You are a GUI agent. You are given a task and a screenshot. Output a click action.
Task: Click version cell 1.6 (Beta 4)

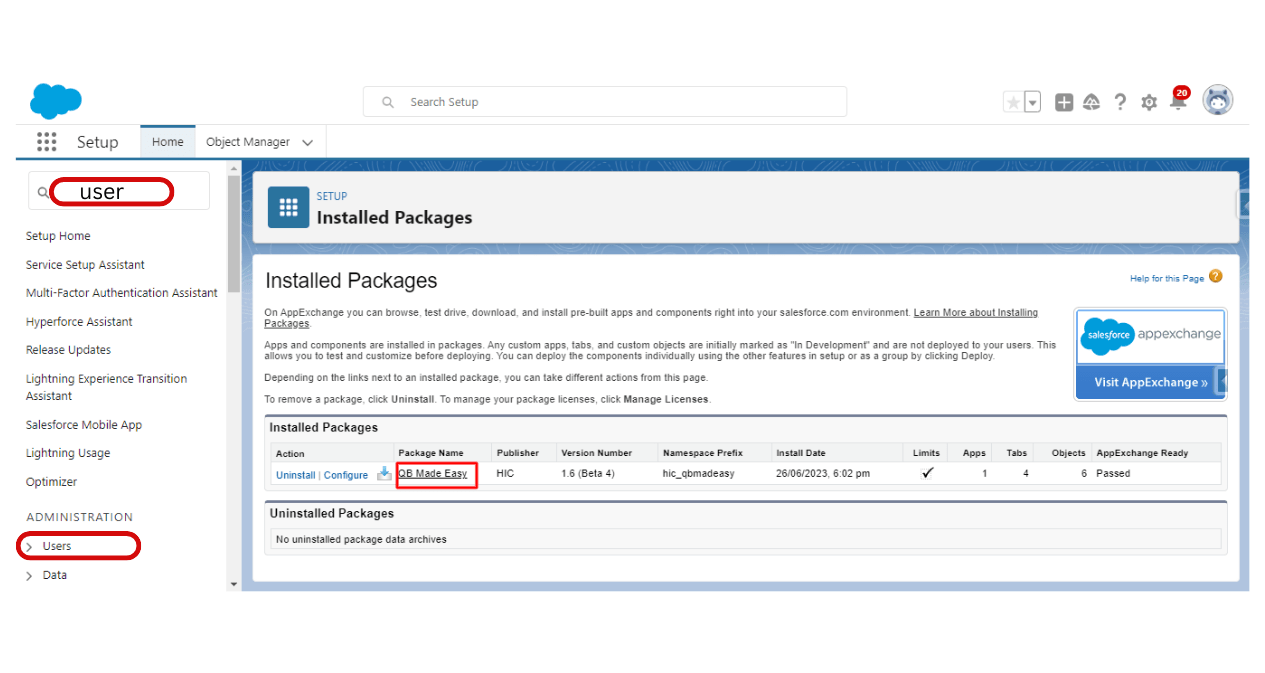pos(588,473)
